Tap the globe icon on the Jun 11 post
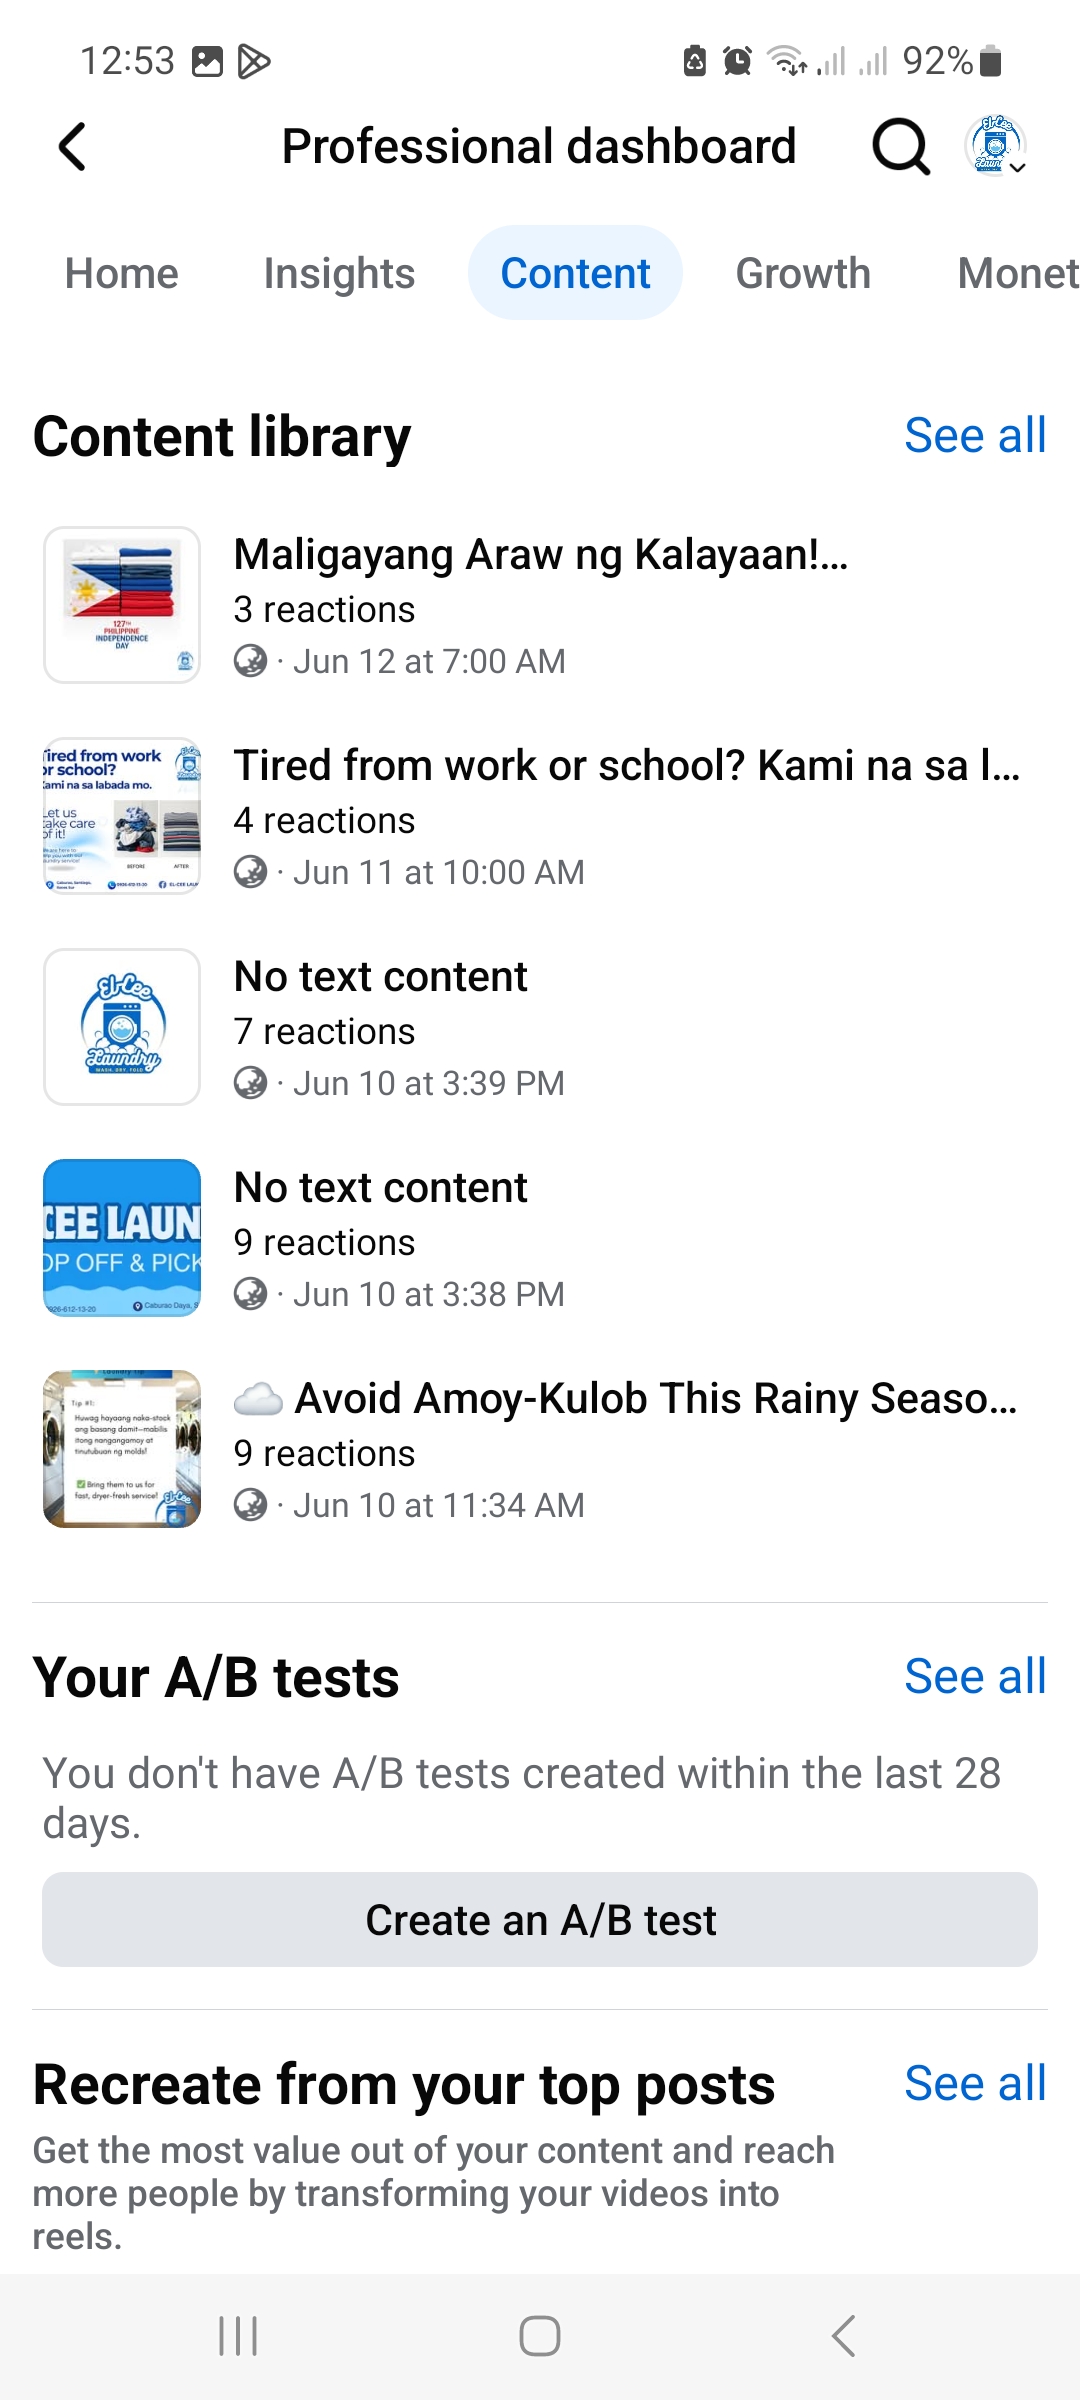 pos(250,872)
